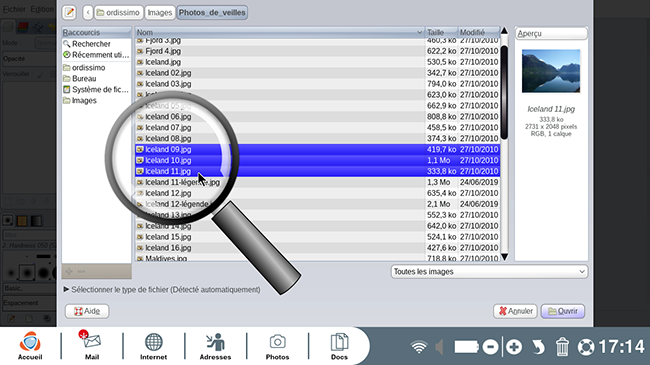
Task: Click Ouvrir to open selected files
Action: click(563, 311)
